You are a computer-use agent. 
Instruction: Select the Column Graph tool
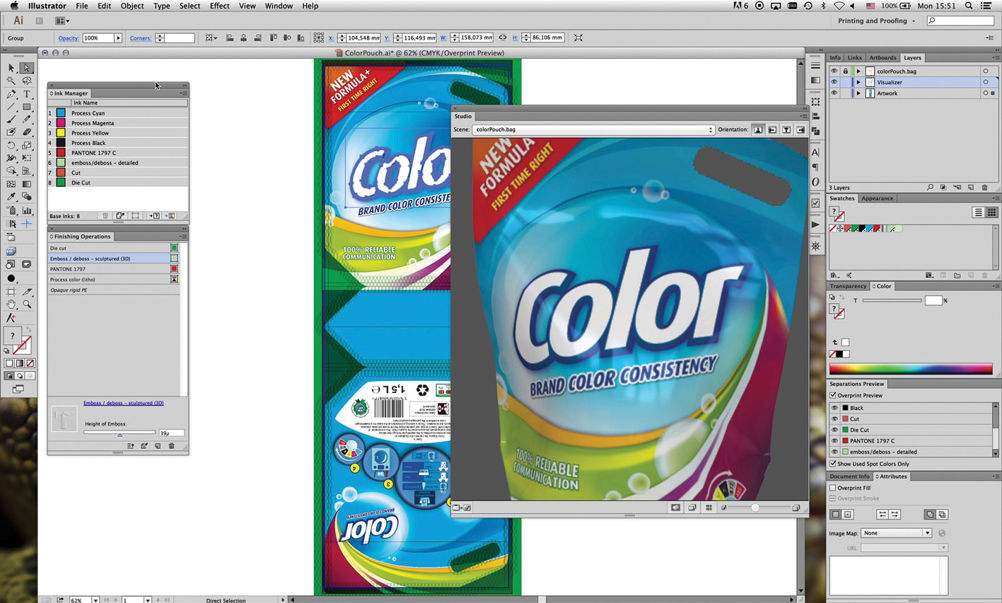[x=26, y=210]
